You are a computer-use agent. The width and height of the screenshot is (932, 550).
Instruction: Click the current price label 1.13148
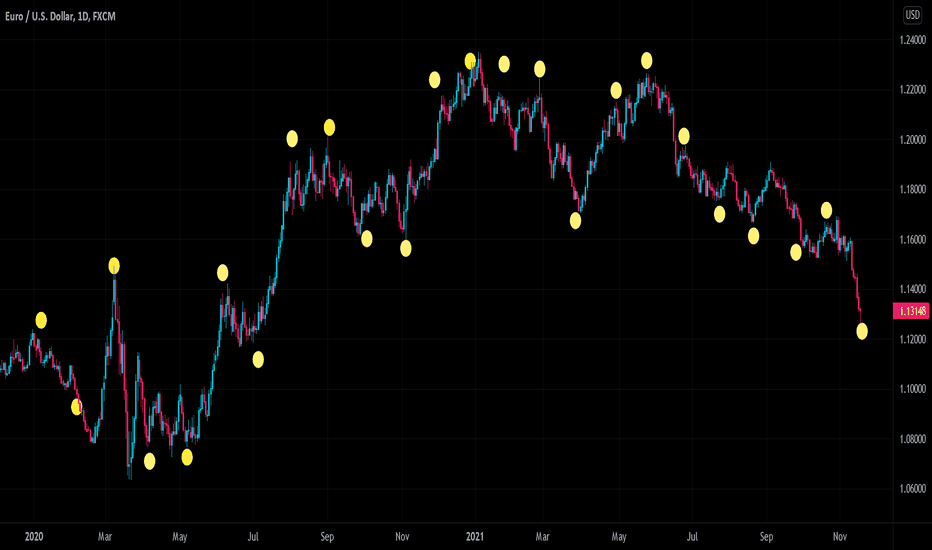911,311
